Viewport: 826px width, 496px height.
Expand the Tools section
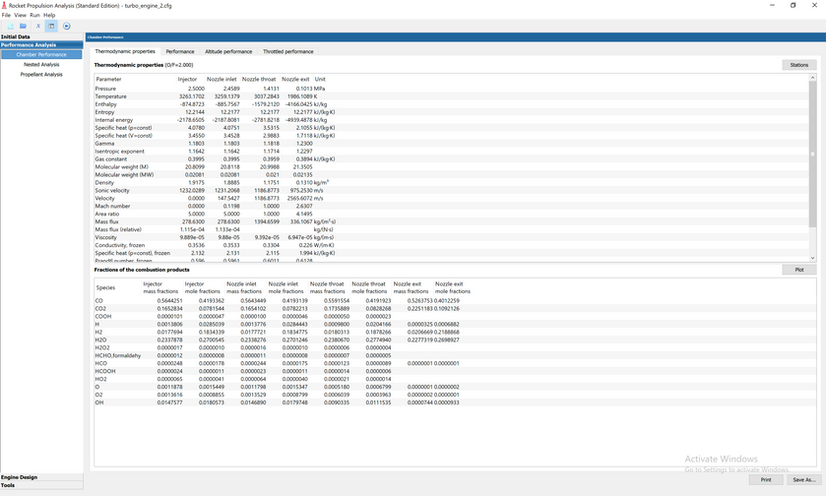[42, 485]
